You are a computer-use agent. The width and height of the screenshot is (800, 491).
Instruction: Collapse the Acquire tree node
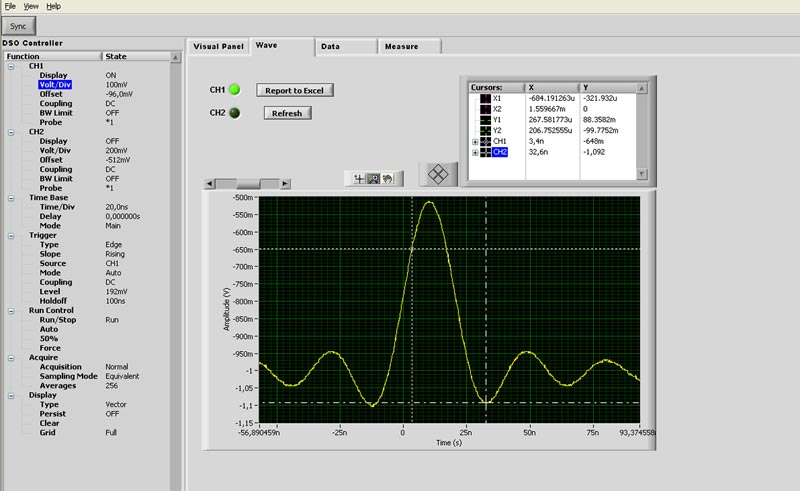11,358
